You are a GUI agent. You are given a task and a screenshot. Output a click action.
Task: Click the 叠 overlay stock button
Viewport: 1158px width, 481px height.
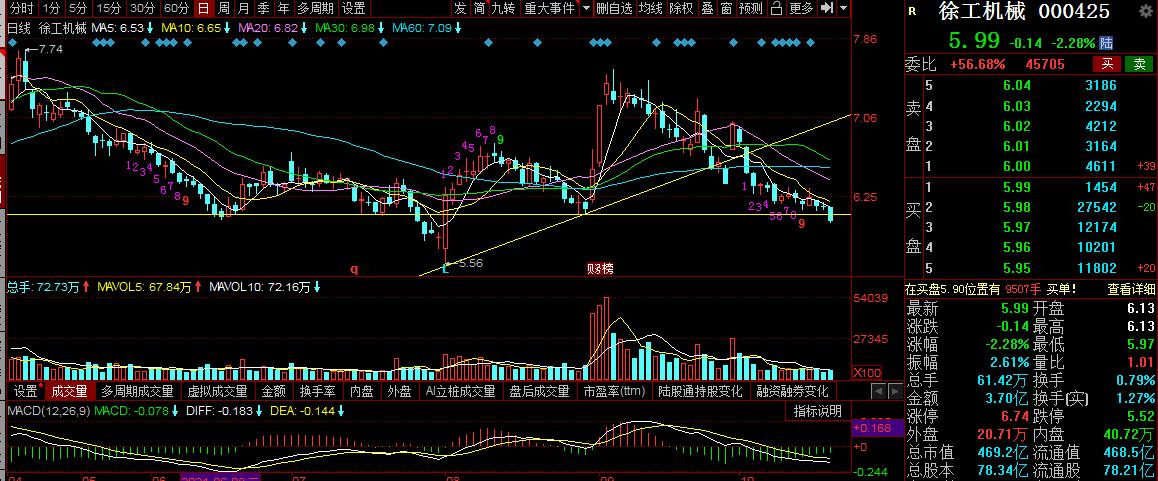pos(707,9)
